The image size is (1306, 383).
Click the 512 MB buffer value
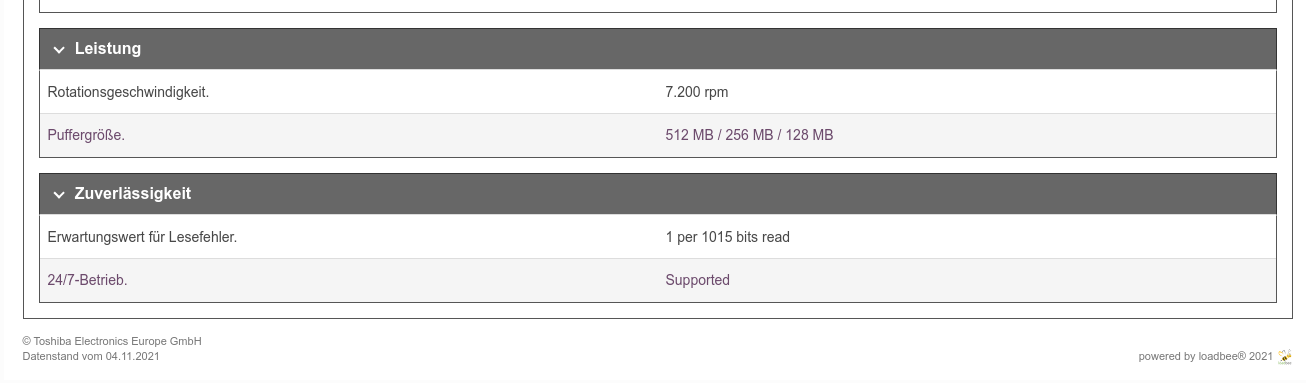689,135
